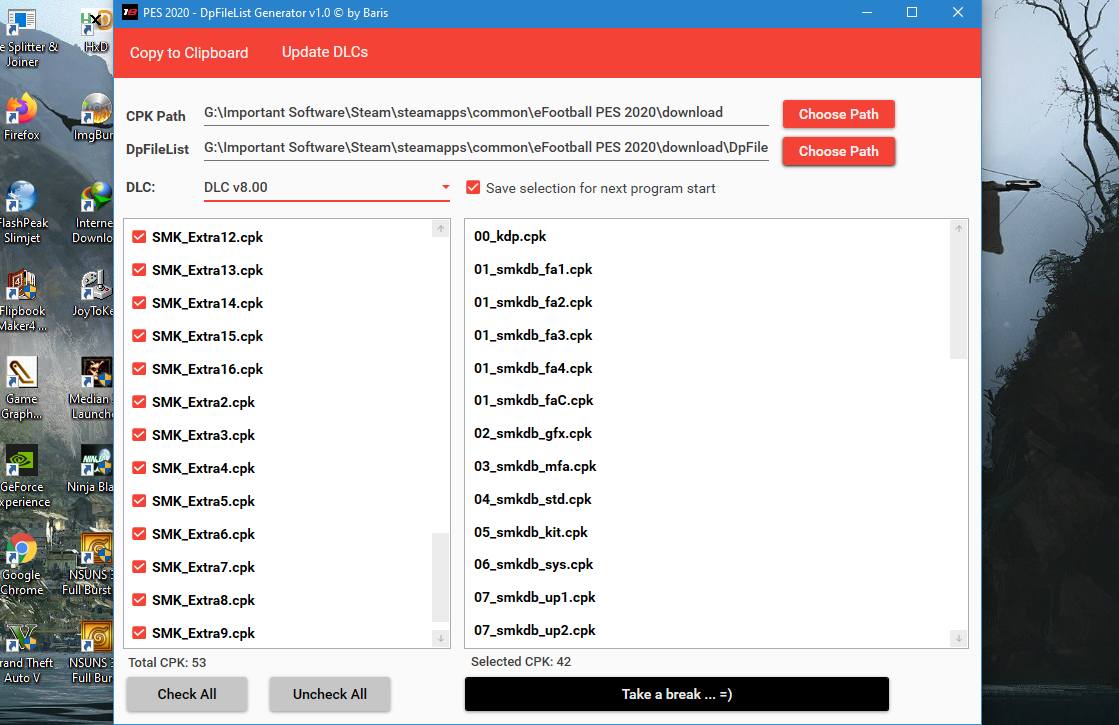Image resolution: width=1119 pixels, height=725 pixels.
Task: Toggle SMK_Extra8.cpk checkbox
Action: (139, 599)
